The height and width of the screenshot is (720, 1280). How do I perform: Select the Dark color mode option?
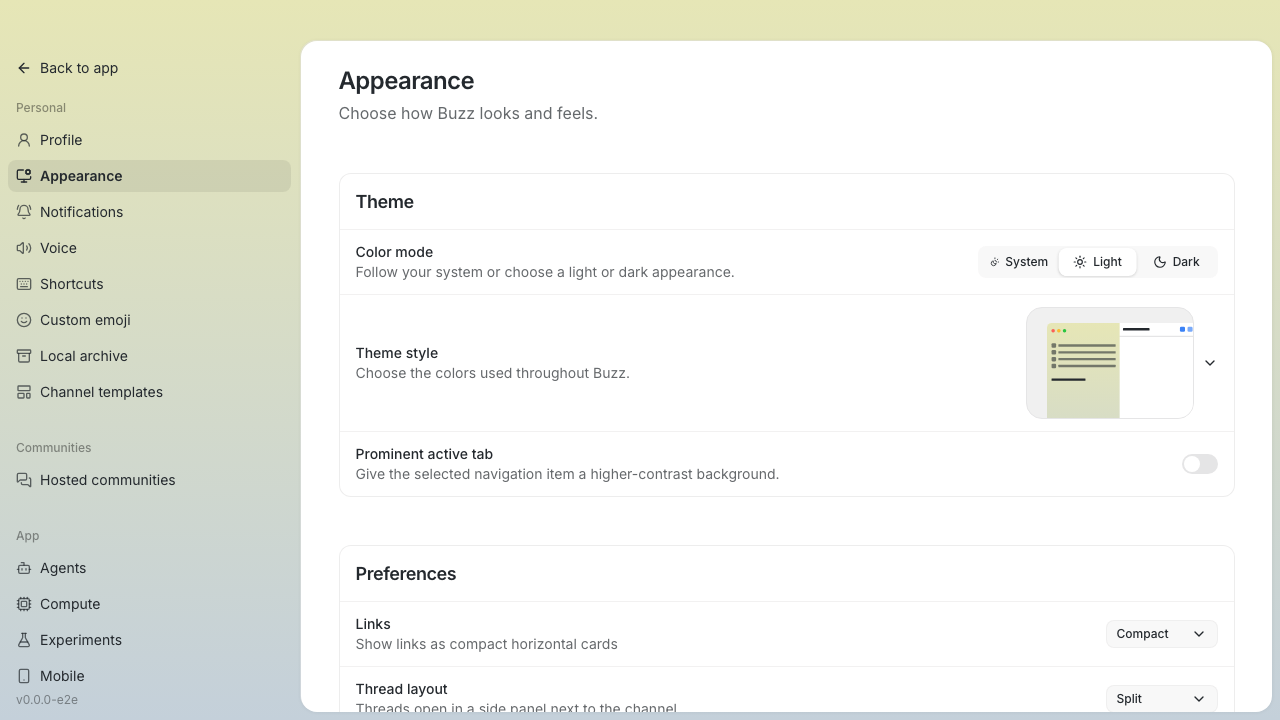pos(1176,262)
